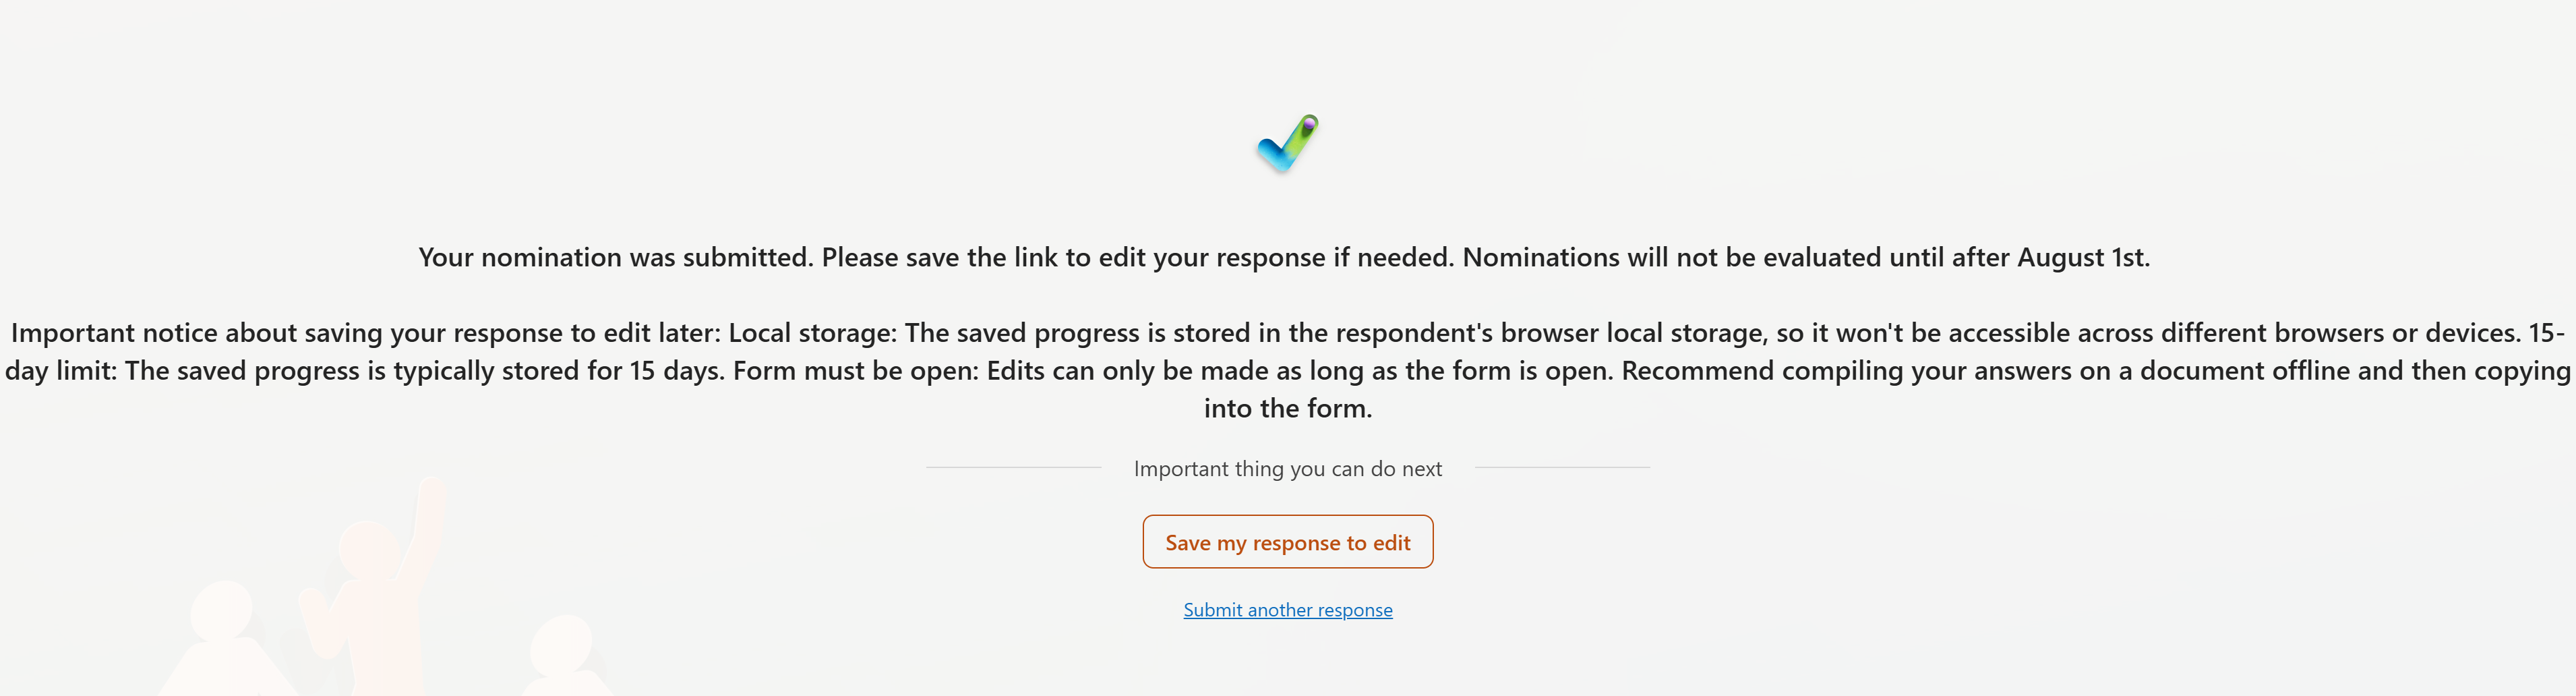Click the Important thing you can do next label

pos(1287,467)
